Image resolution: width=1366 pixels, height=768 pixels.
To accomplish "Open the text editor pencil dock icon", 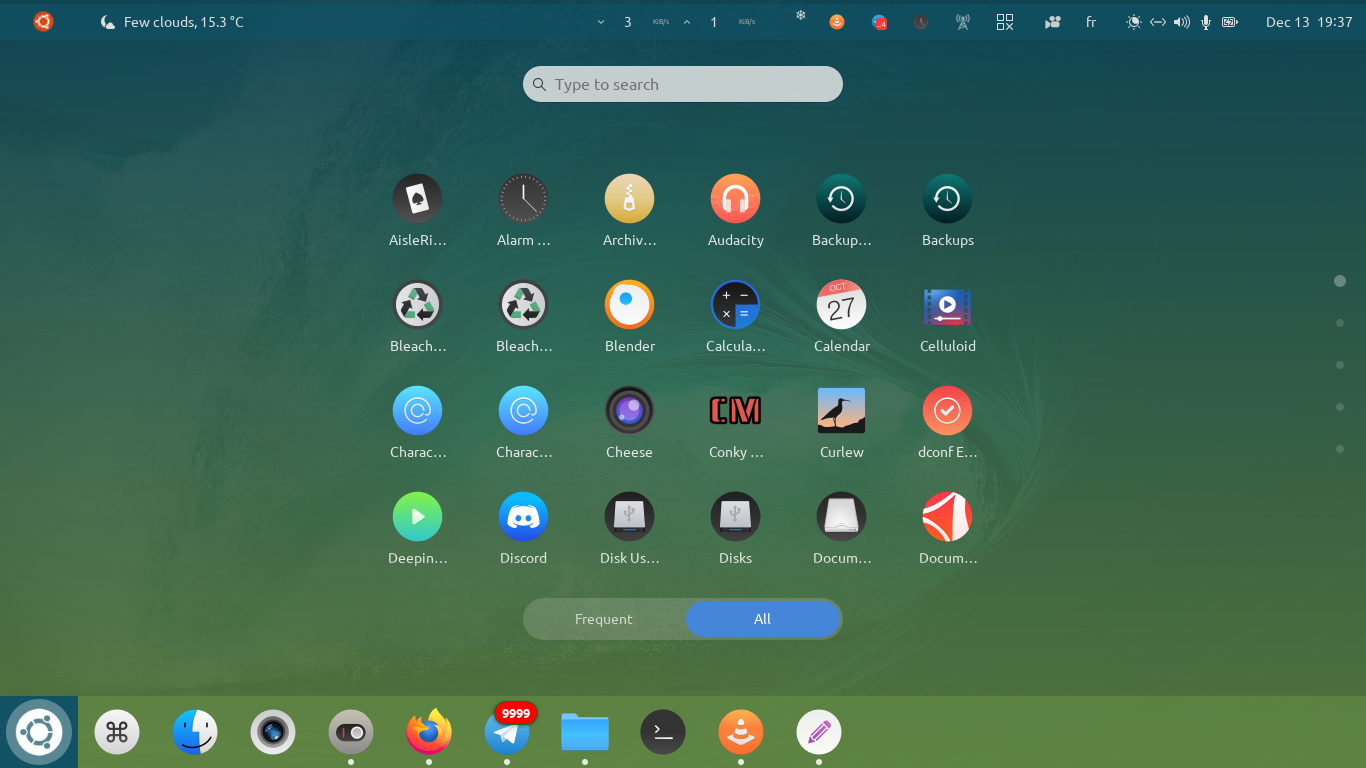I will (x=819, y=732).
